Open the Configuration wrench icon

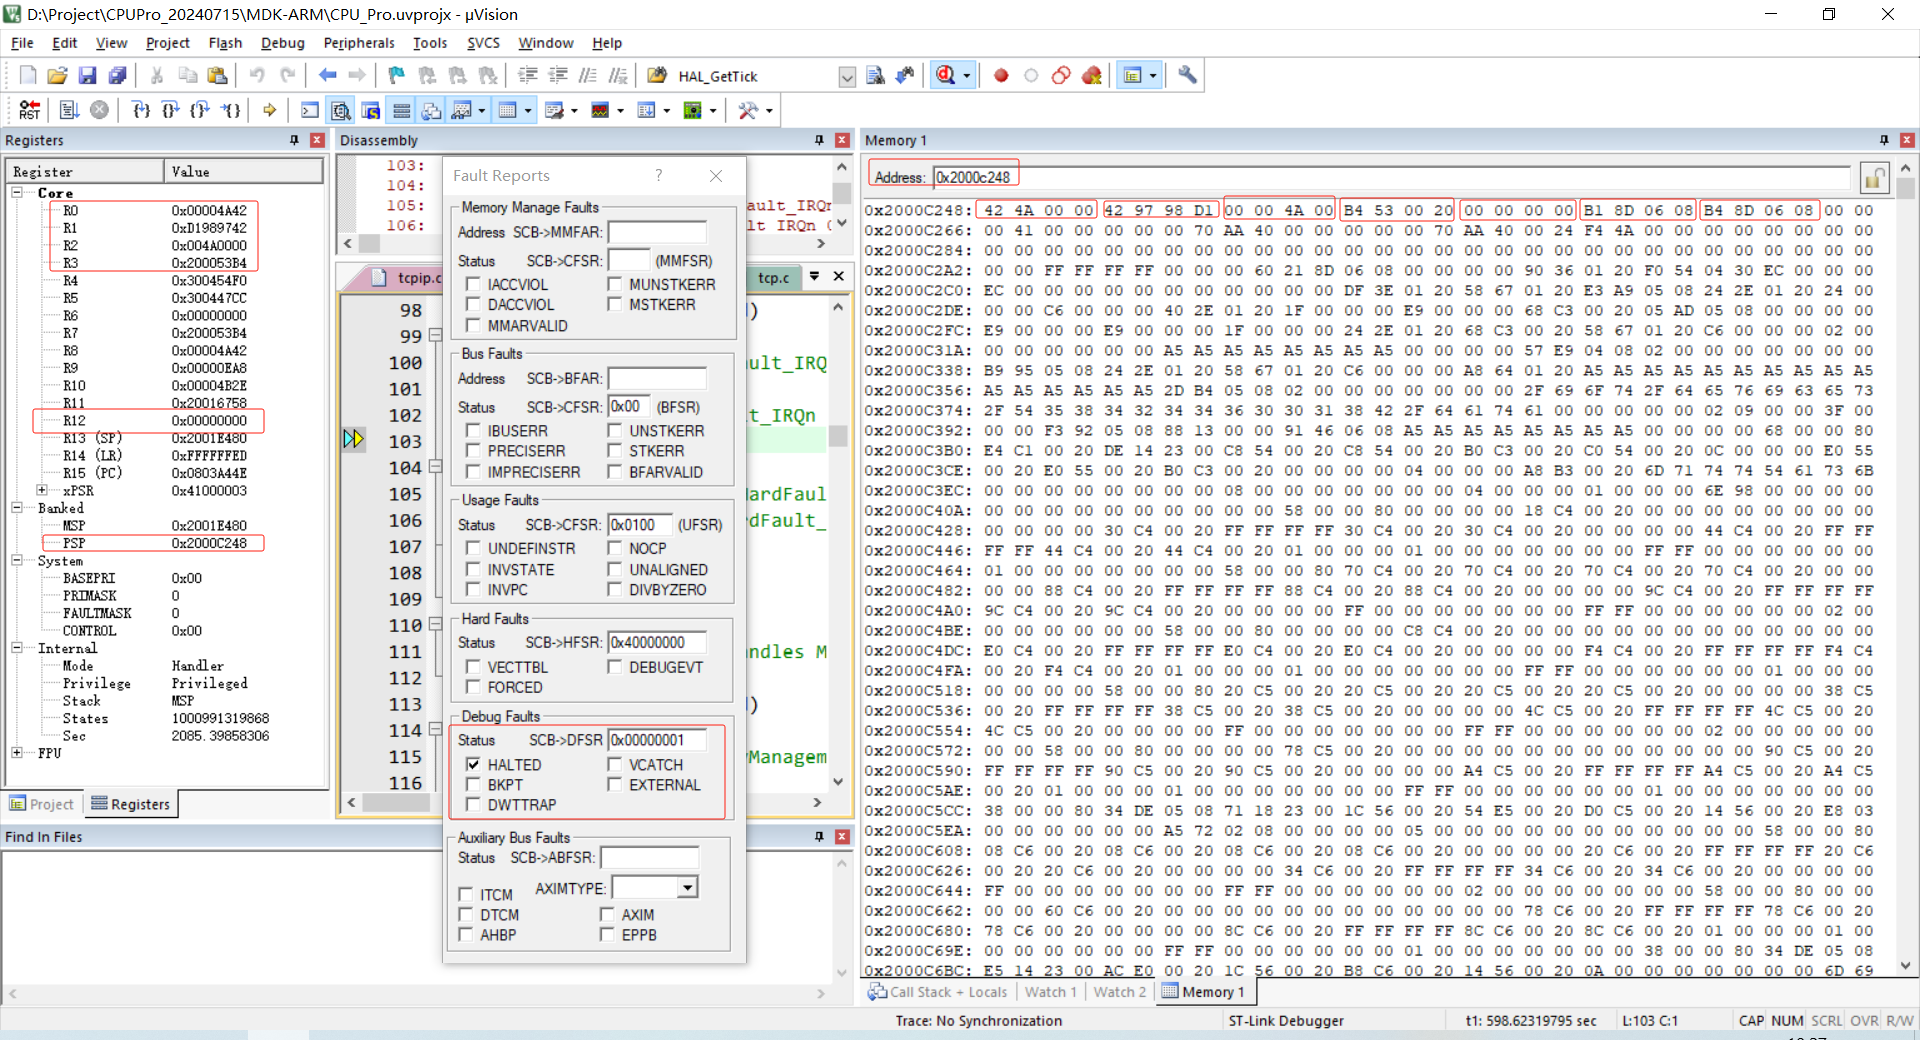[x=1187, y=75]
